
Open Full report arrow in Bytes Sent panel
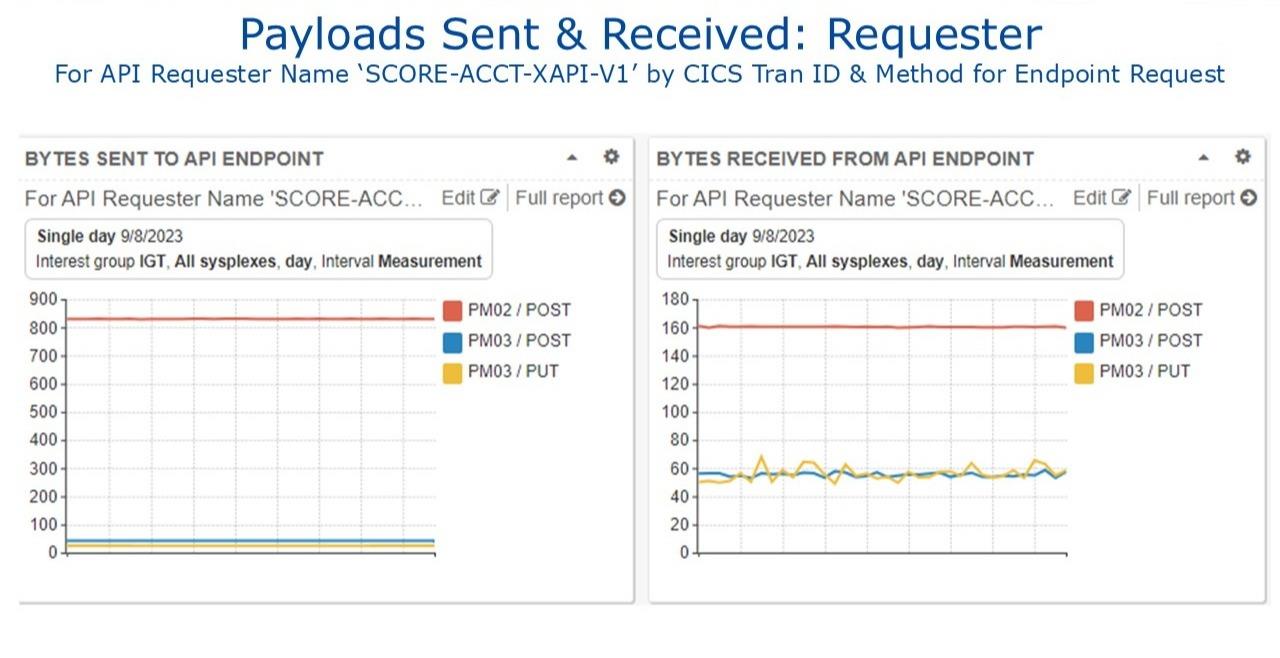coord(617,198)
